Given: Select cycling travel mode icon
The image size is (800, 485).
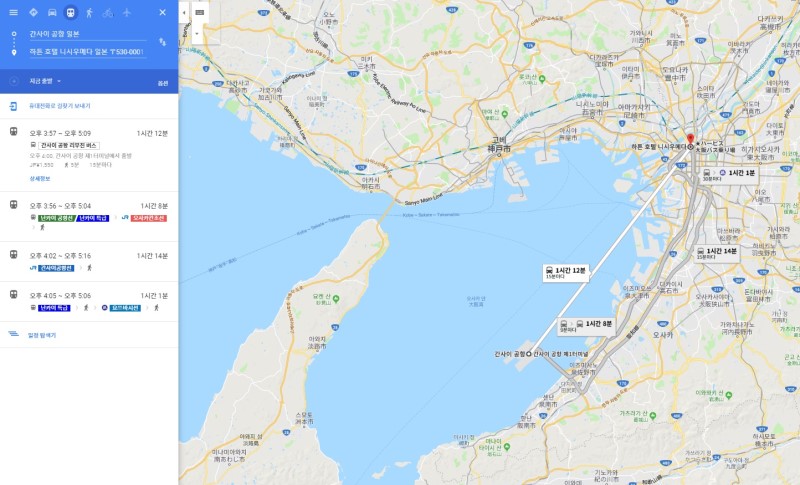Looking at the screenshot, I should coord(108,12).
